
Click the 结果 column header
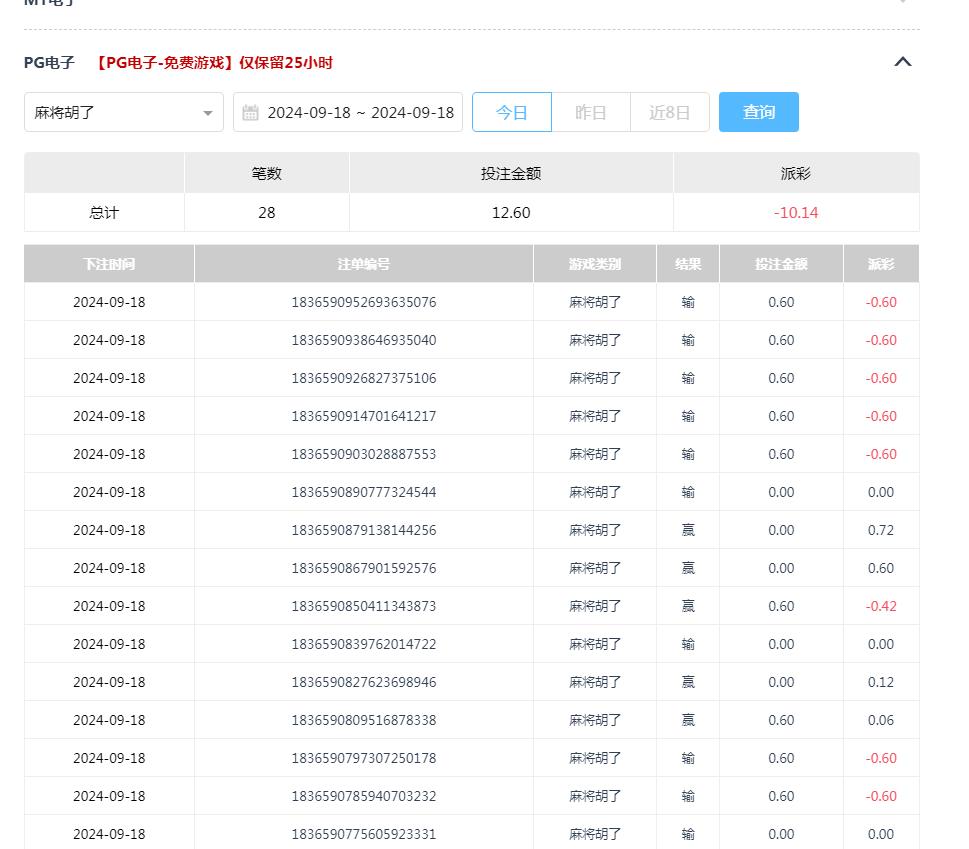(x=687, y=263)
